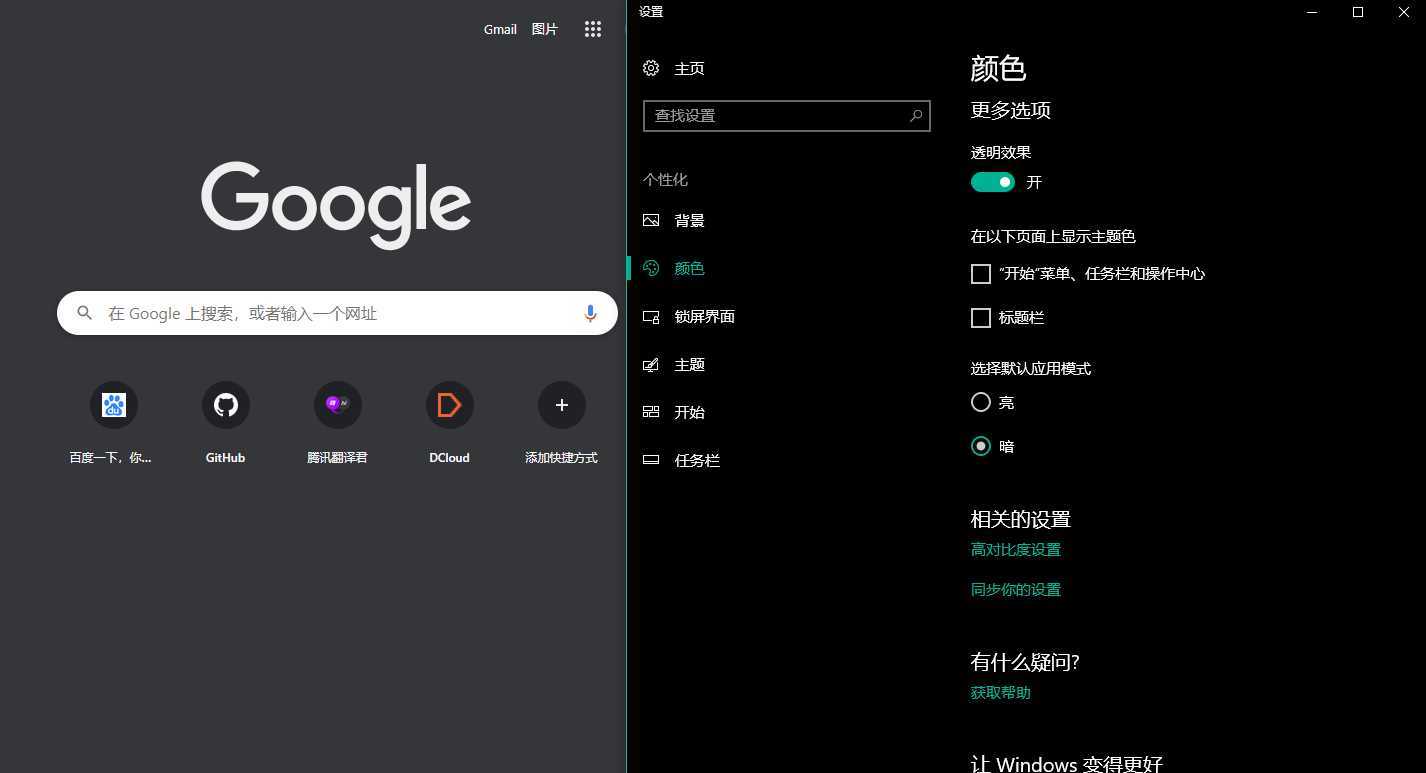This screenshot has height=773, width=1426.
Task: Select the 暗 app mode radio button
Action: pyautogui.click(x=981, y=446)
